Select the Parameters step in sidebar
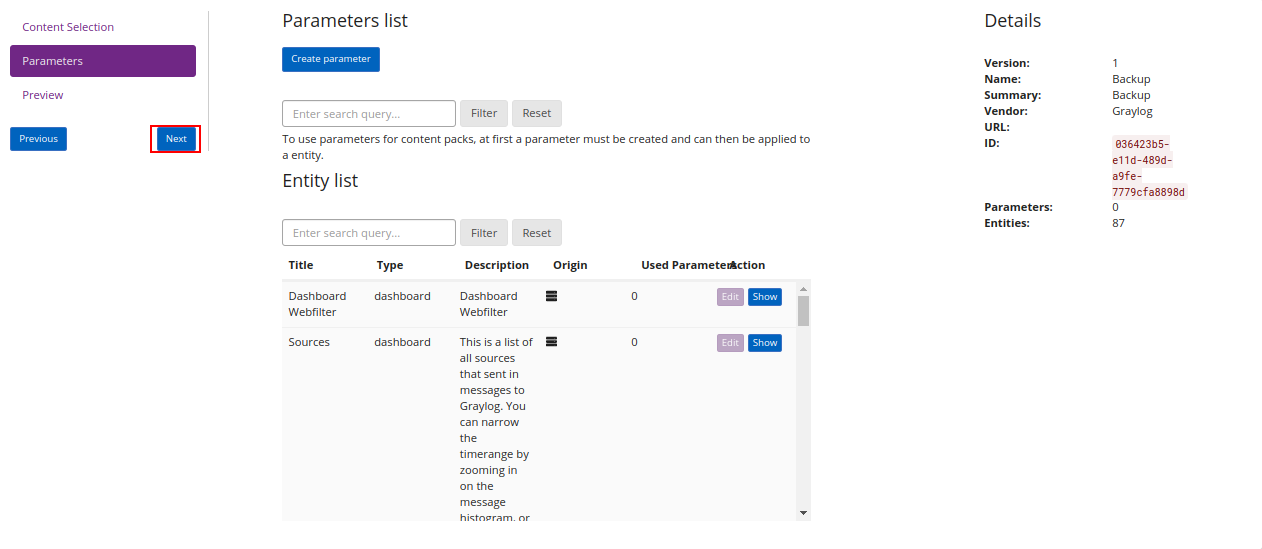Image resolution: width=1262 pixels, height=549 pixels. coord(103,61)
